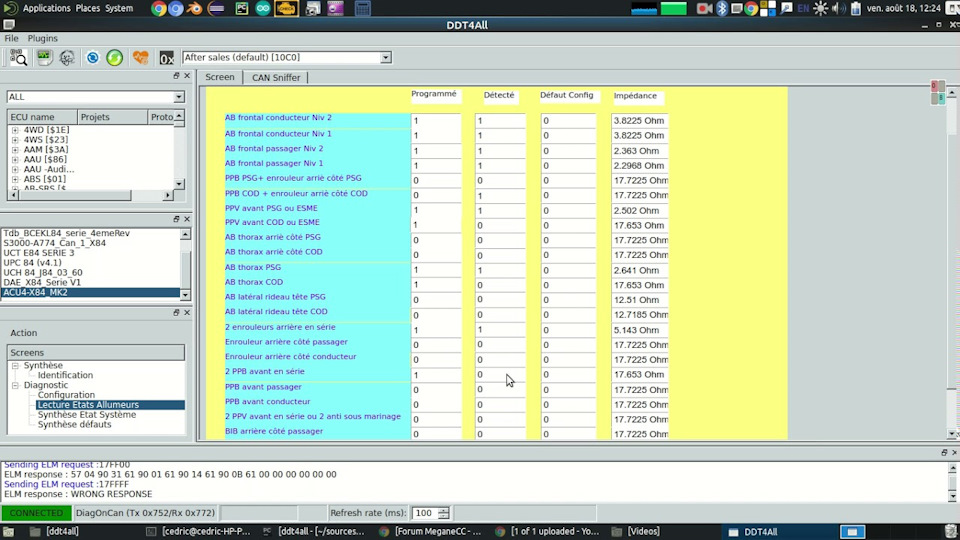Collapse the Diagnostic tree node
The width and height of the screenshot is (960, 540).
(x=15, y=385)
